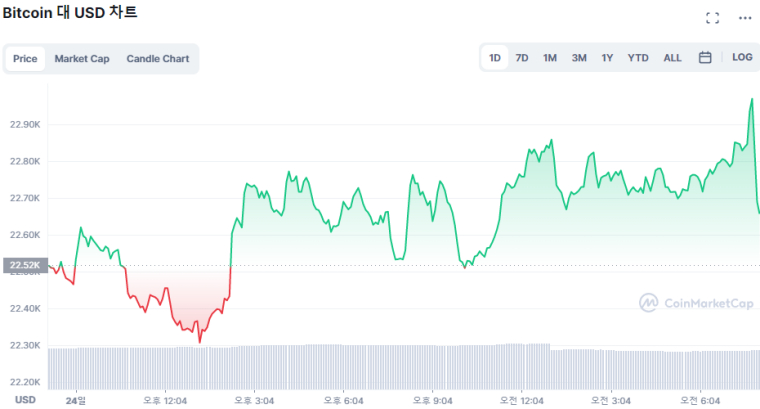This screenshot has height=409, width=760.
Task: Click the CoinMarketCap watermark logo
Action: 696,302
